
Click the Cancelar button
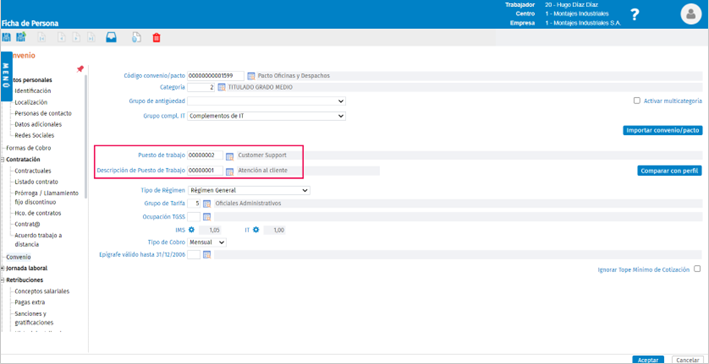688,360
